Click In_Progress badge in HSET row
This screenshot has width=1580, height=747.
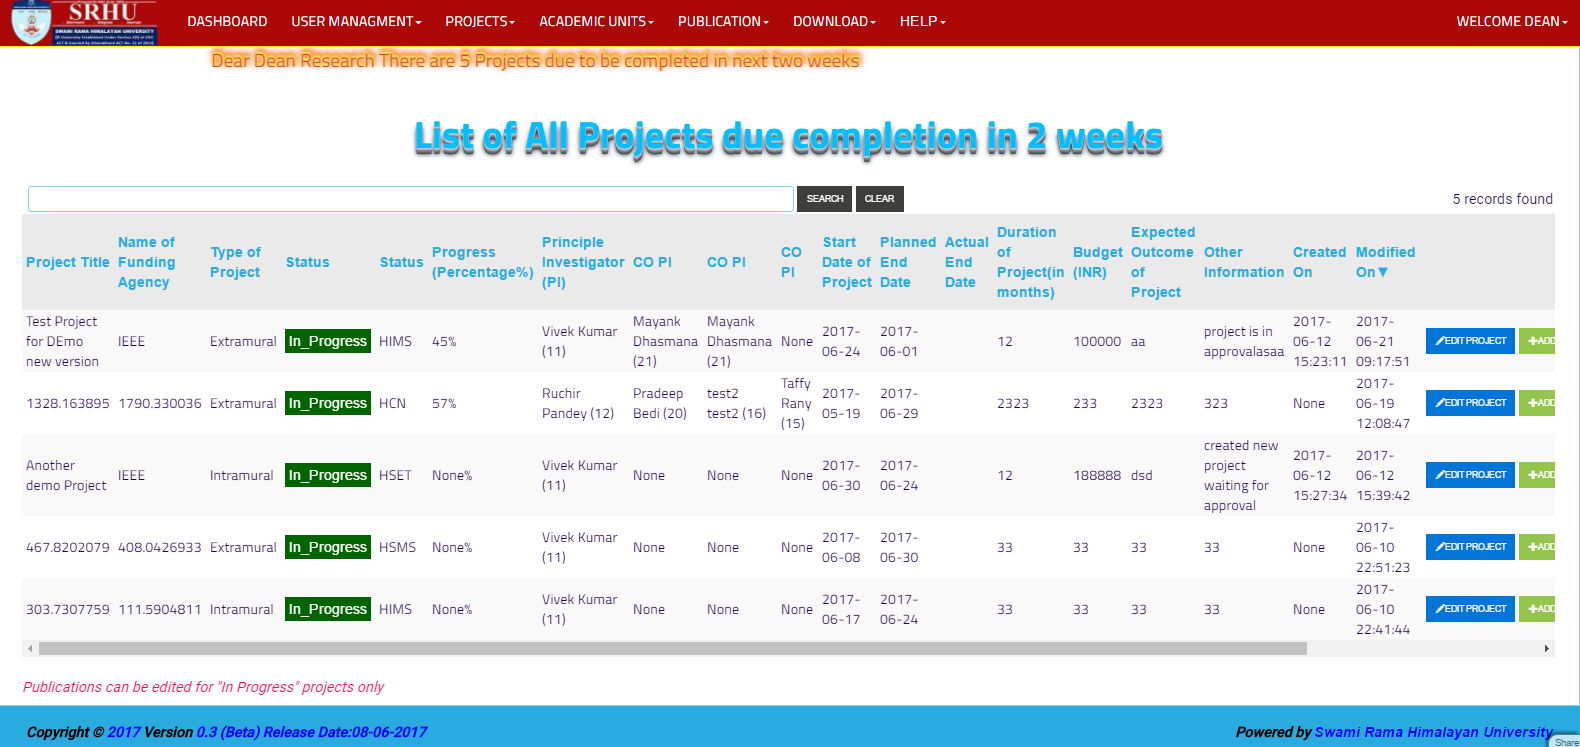pyautogui.click(x=328, y=475)
